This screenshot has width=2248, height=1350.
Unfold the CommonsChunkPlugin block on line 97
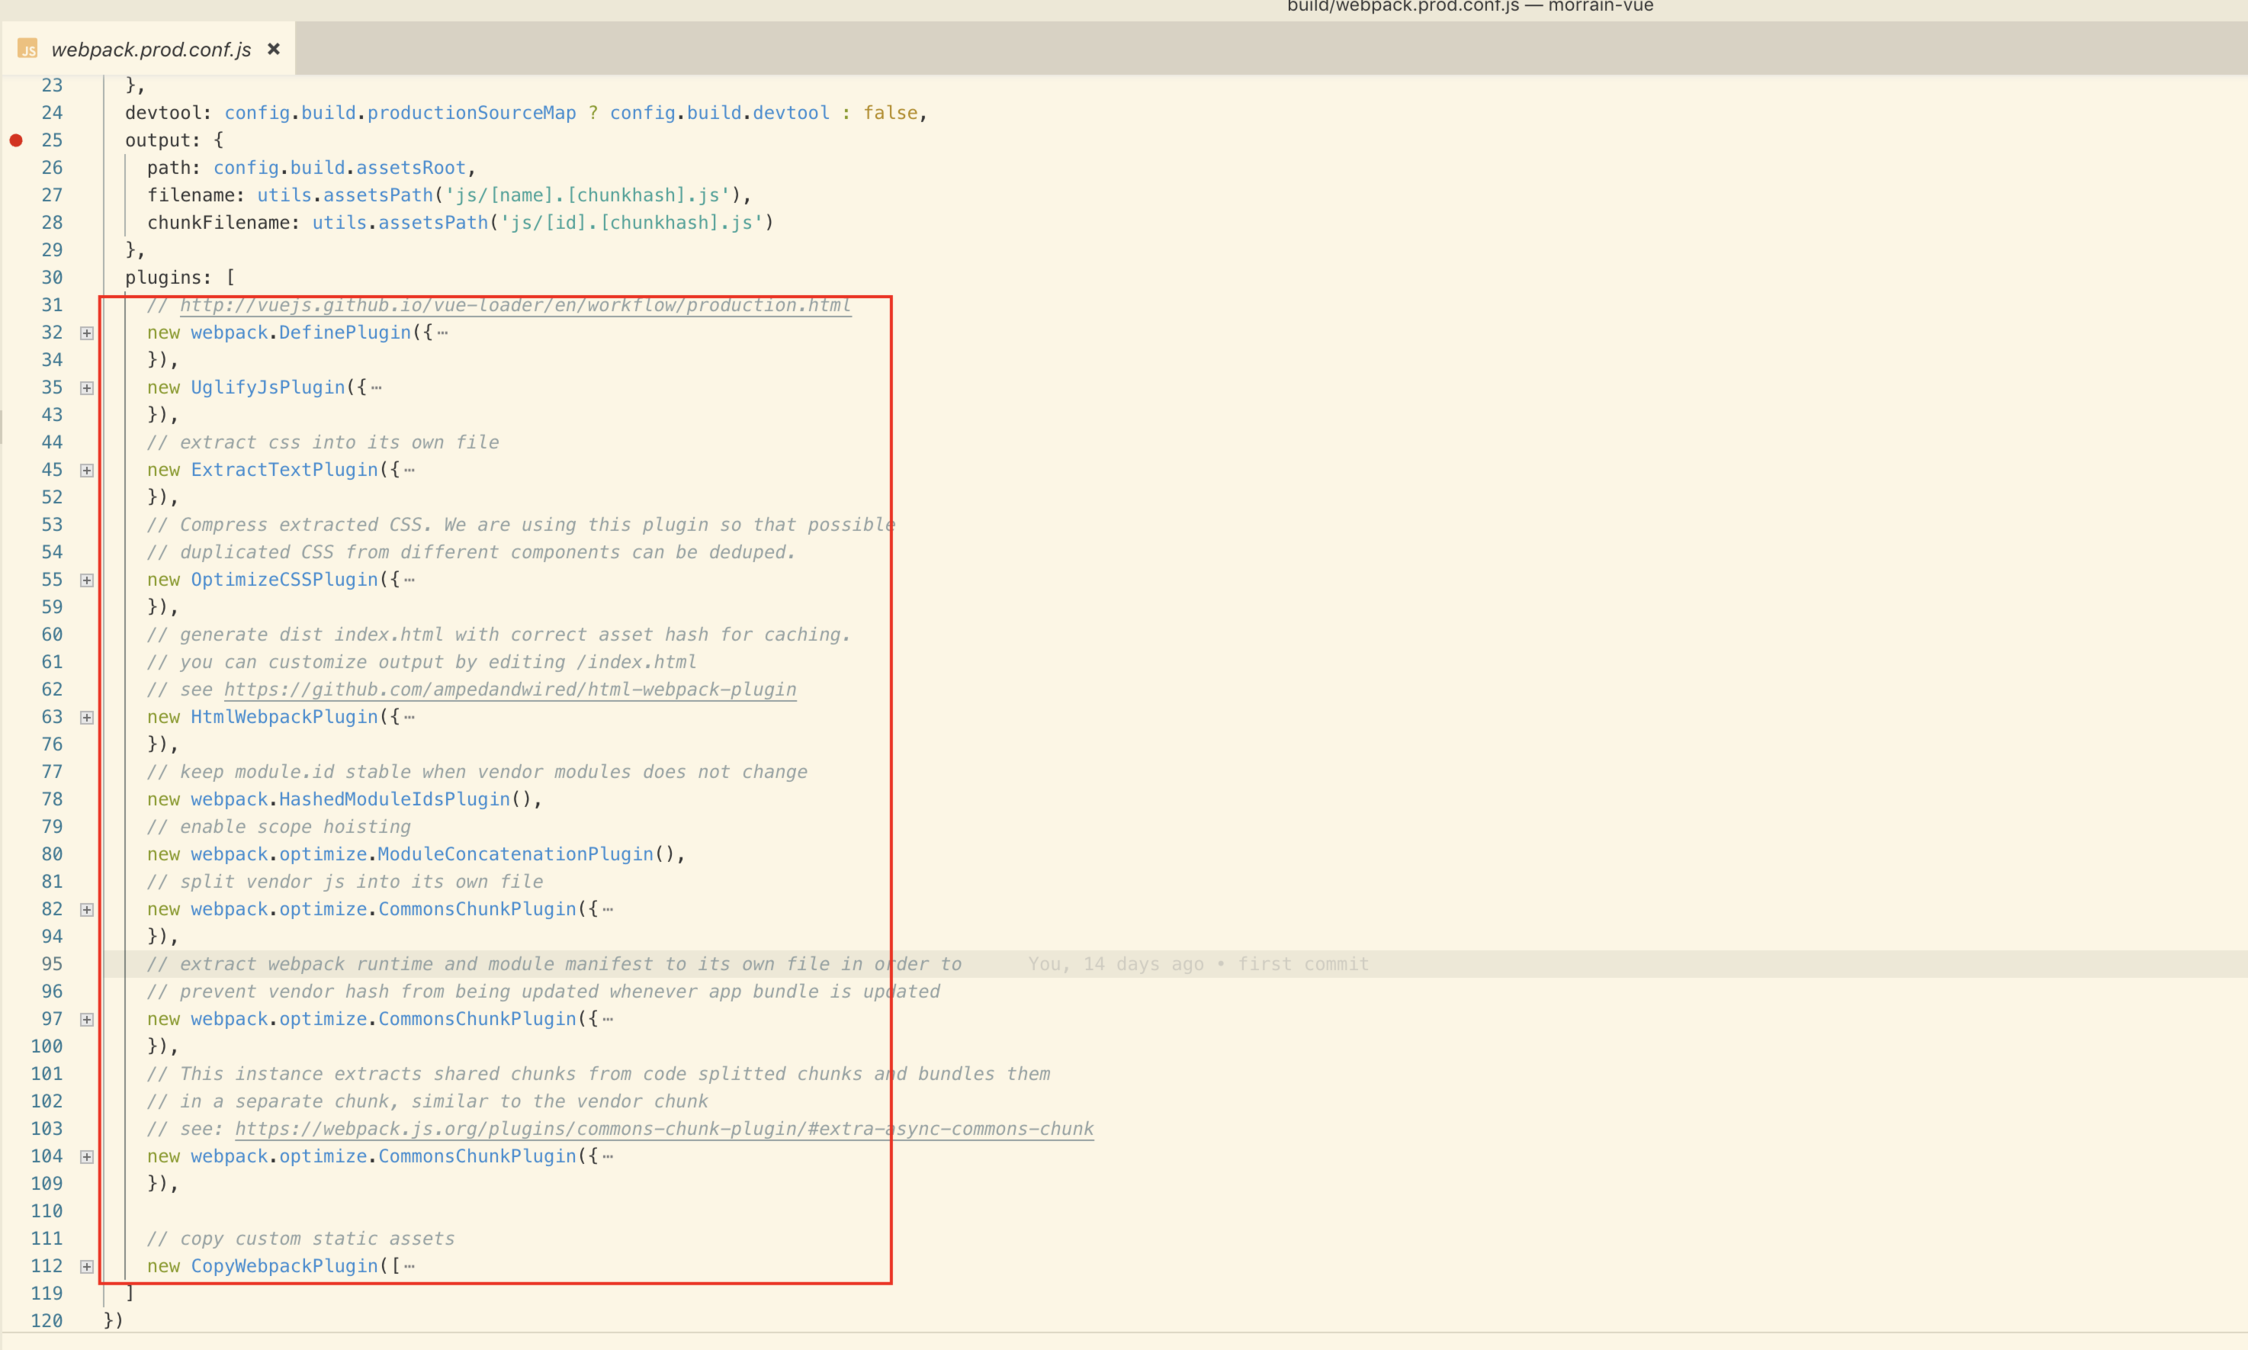tap(87, 1019)
